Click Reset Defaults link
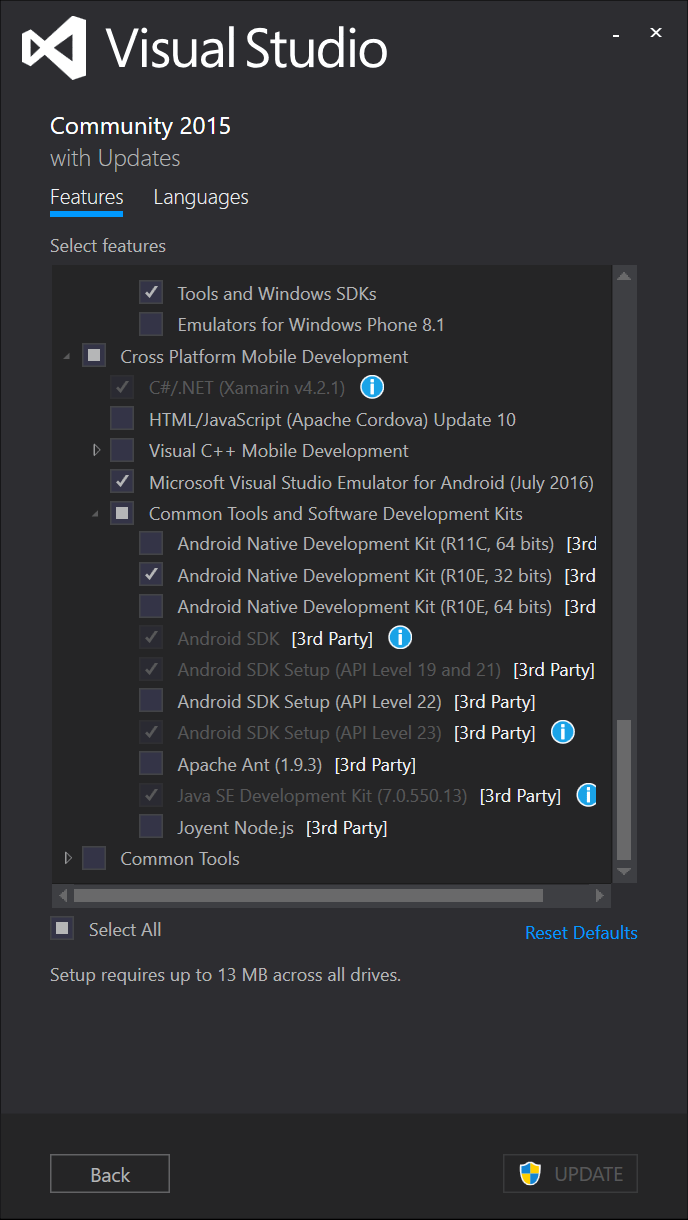688x1220 pixels. pyautogui.click(x=581, y=932)
